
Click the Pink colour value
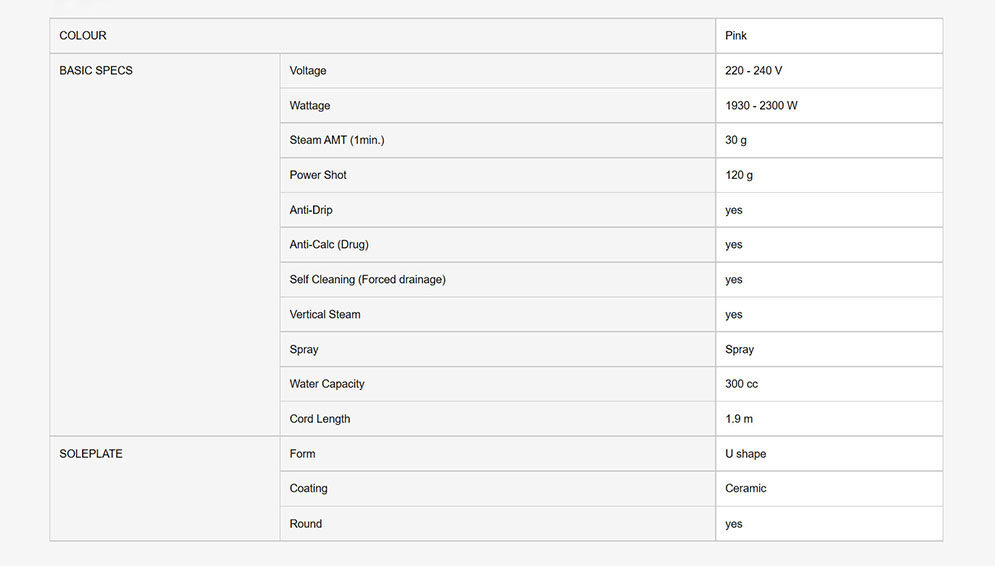[736, 36]
